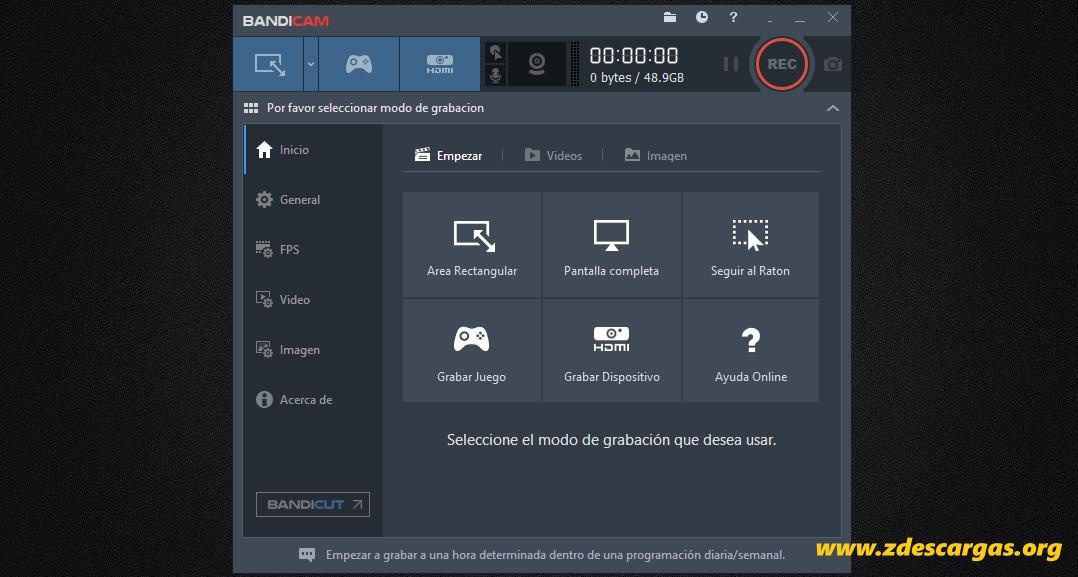The image size is (1078, 577).
Task: Switch to the Imagen tab
Action: pos(655,155)
